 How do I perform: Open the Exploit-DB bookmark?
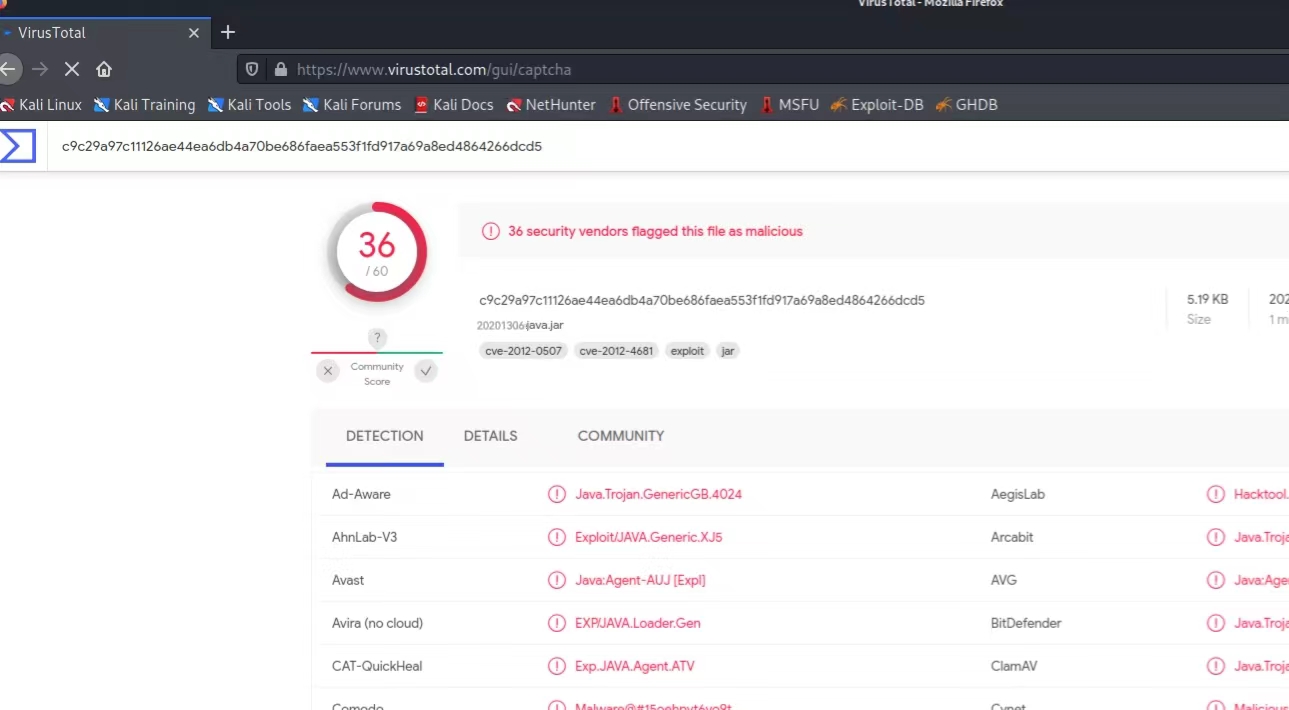(876, 104)
